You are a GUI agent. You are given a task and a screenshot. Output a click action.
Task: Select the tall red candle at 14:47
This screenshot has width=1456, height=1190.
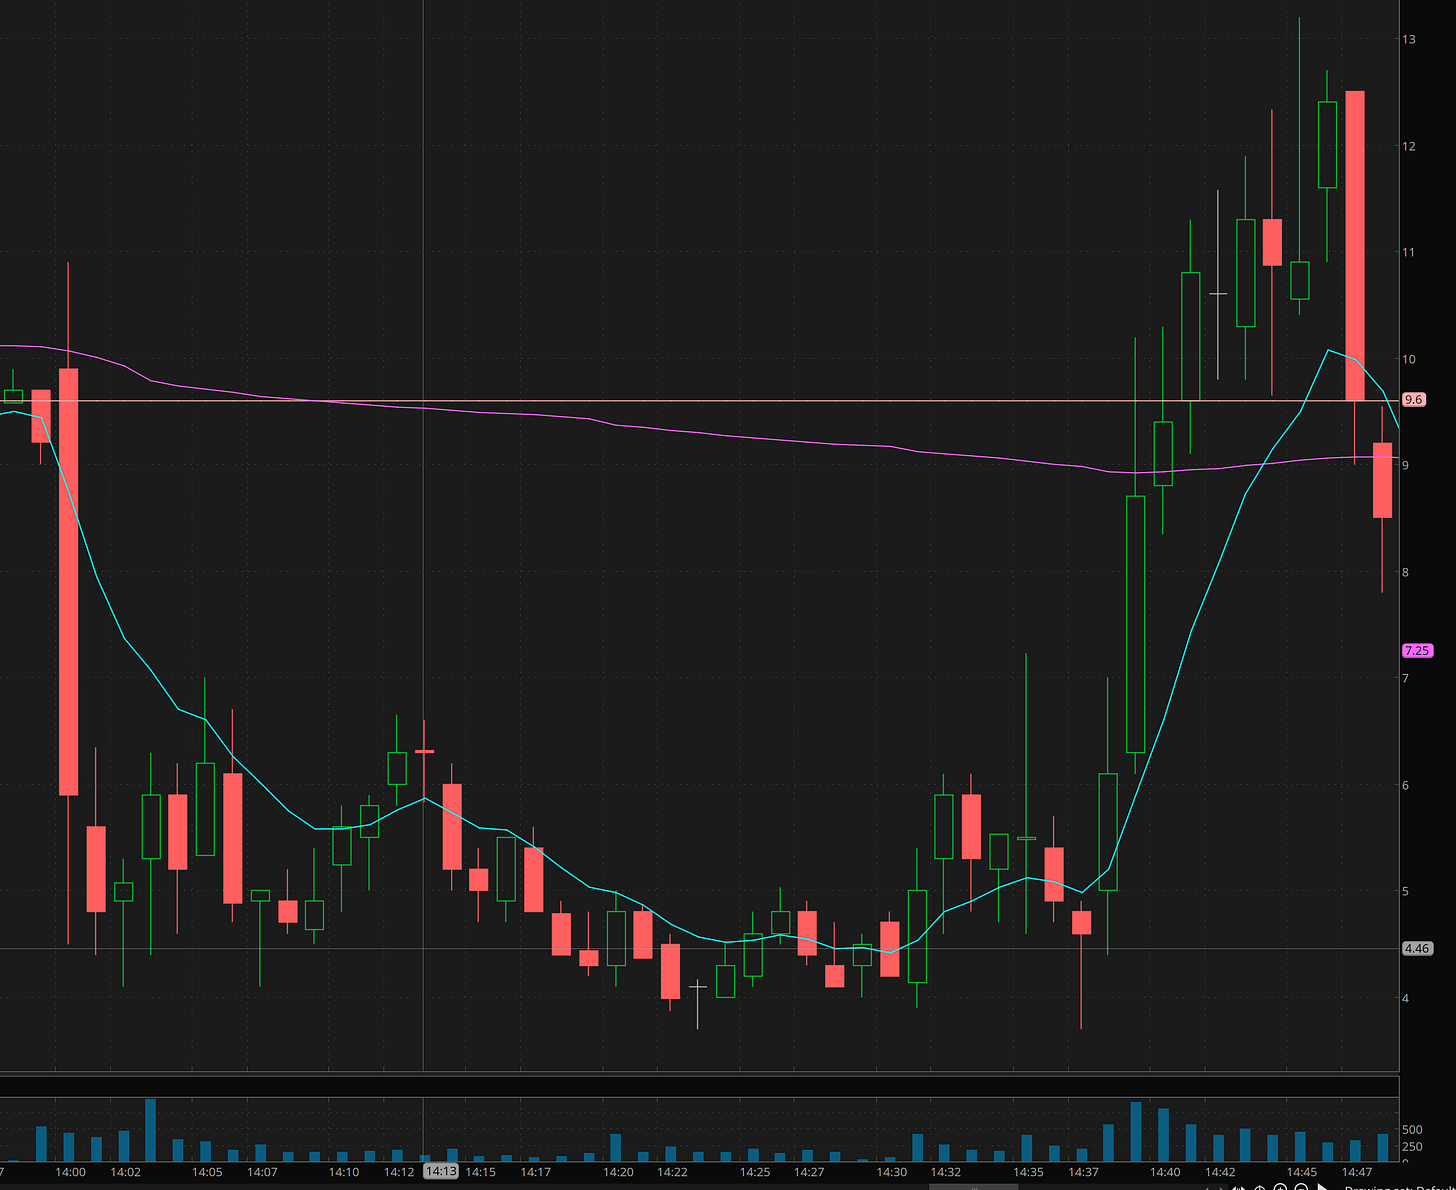click(x=1355, y=246)
